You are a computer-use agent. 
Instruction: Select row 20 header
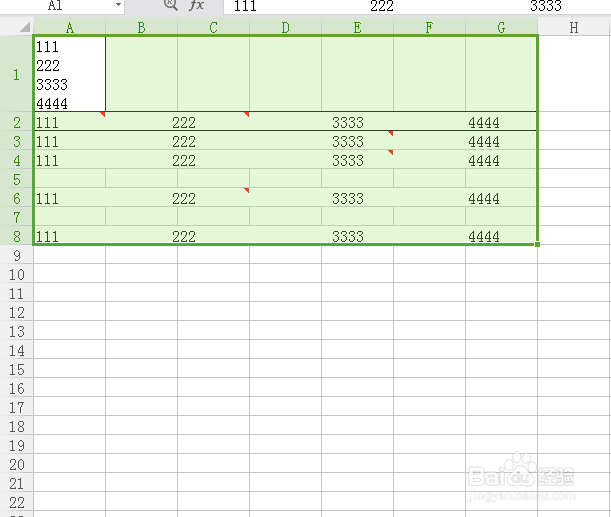click(x=16, y=464)
